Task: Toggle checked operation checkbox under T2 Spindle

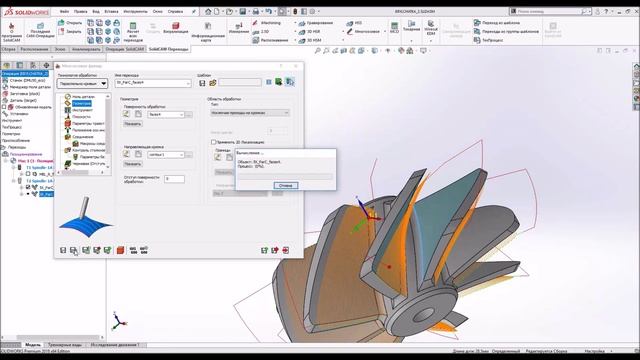Action: pyautogui.click(x=28, y=187)
